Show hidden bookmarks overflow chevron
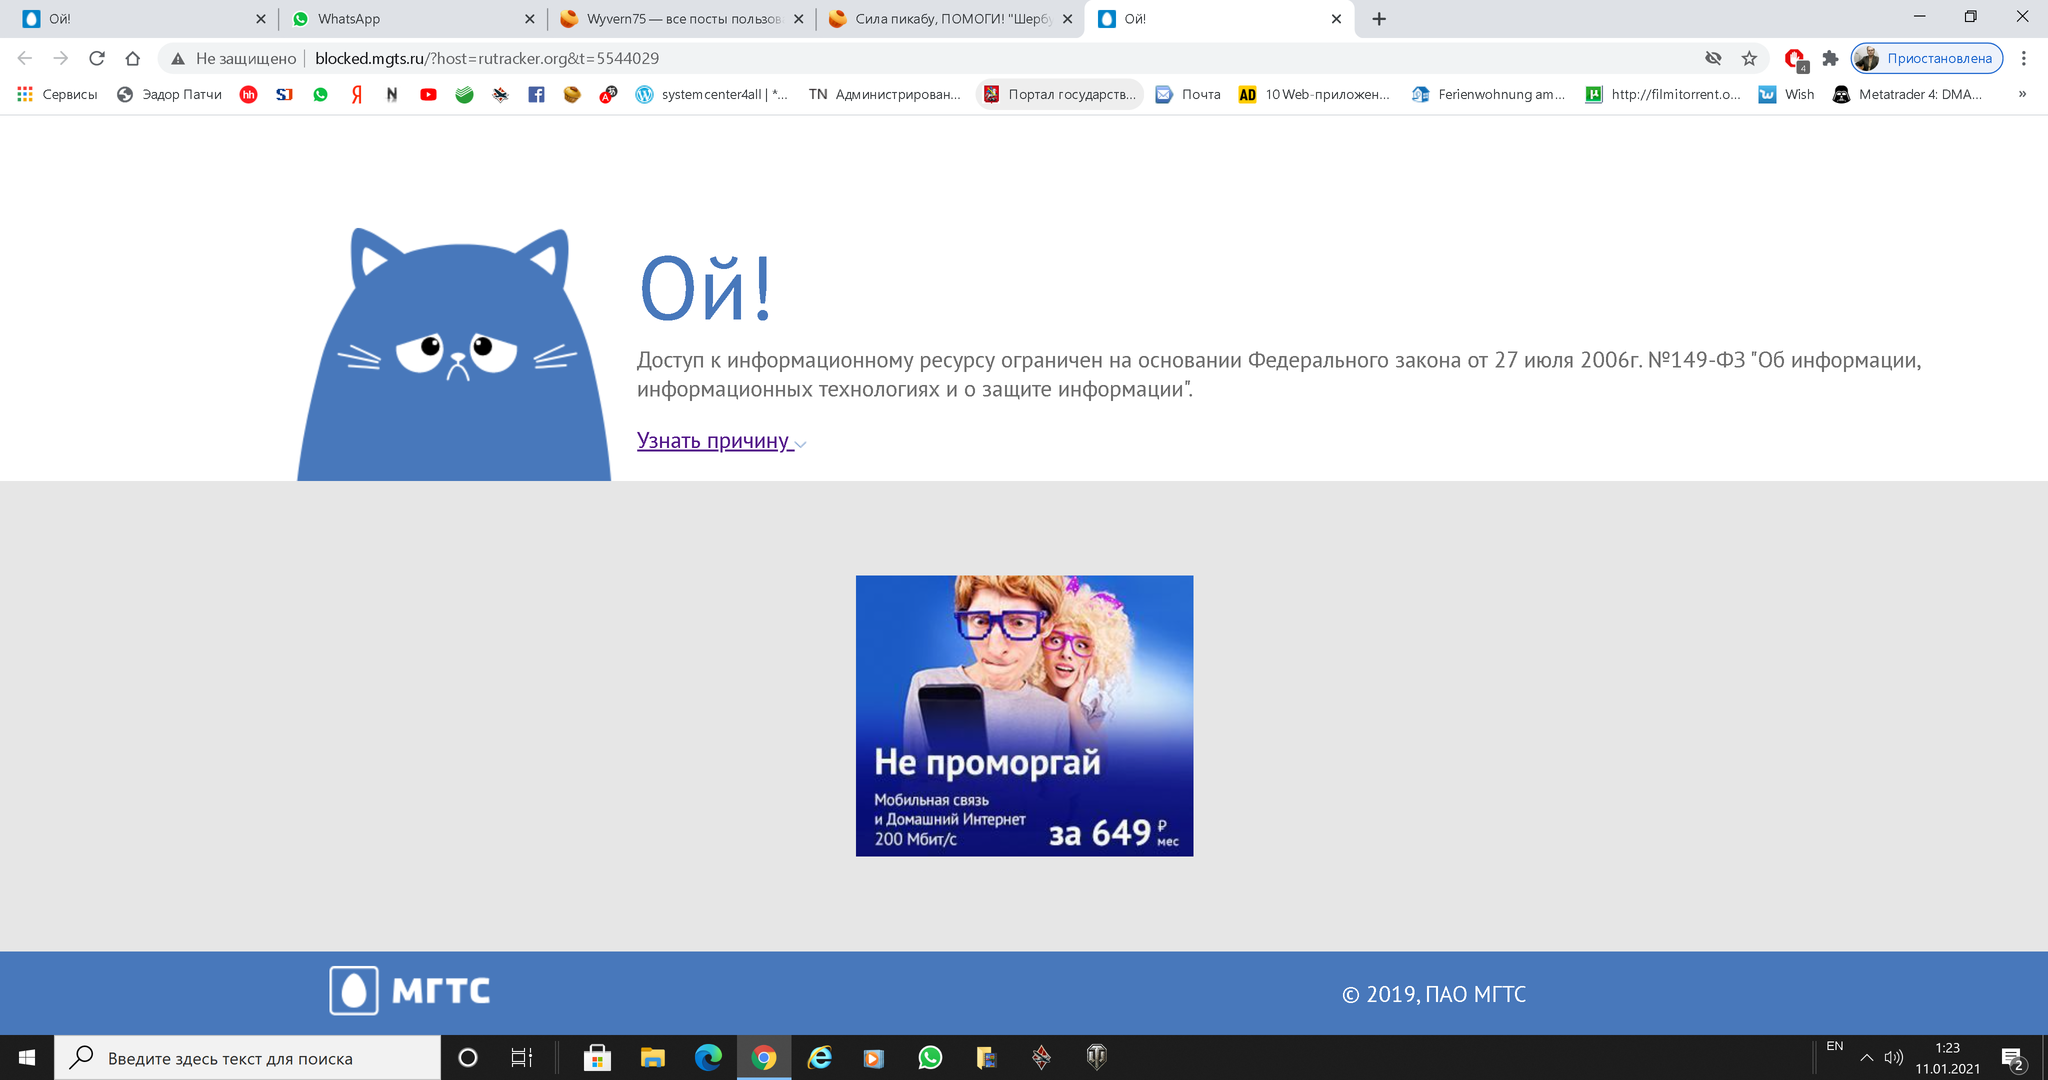 (x=2022, y=94)
